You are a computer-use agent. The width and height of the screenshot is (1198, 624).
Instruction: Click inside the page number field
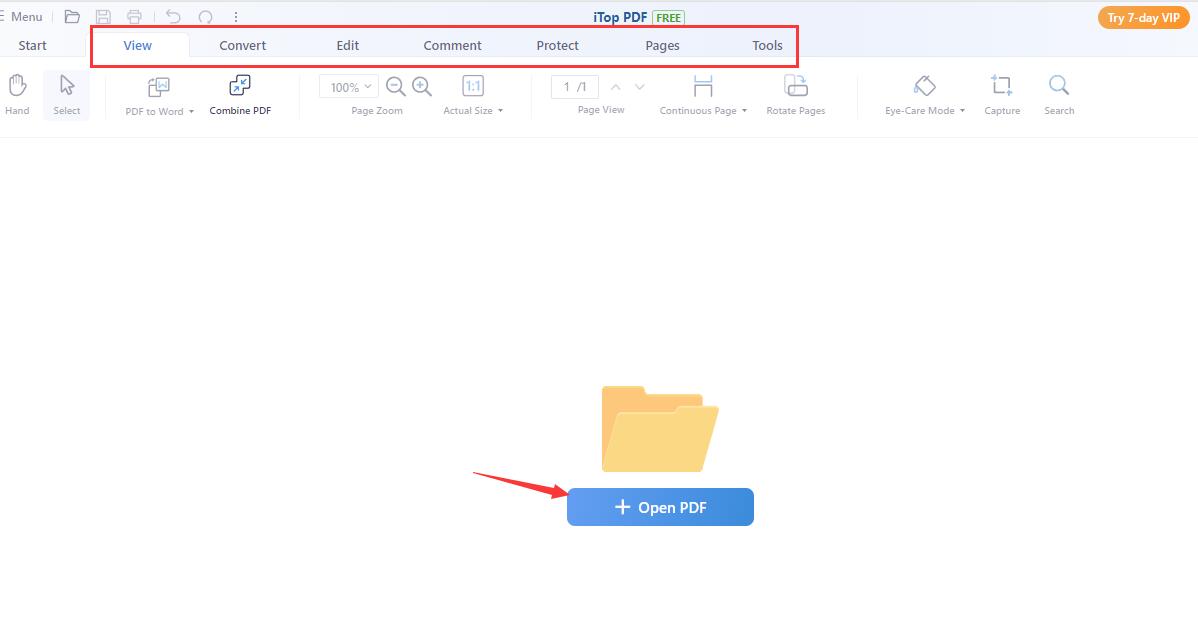(x=573, y=87)
